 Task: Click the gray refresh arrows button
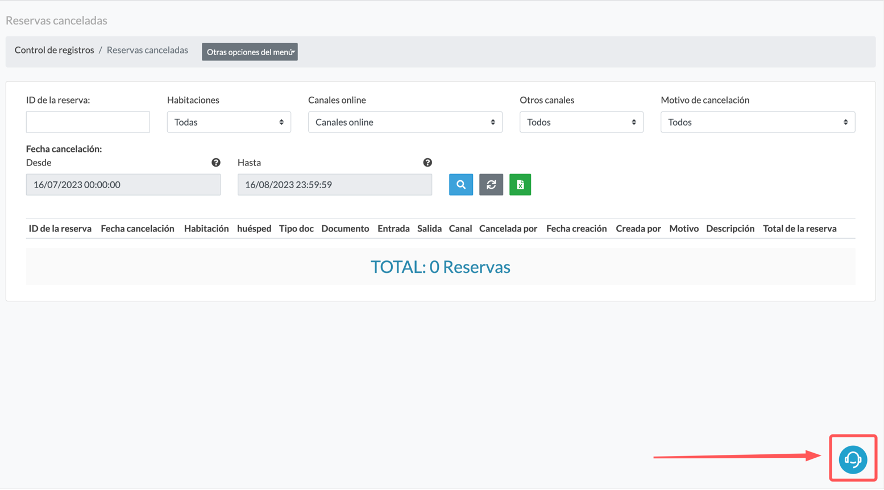point(490,185)
